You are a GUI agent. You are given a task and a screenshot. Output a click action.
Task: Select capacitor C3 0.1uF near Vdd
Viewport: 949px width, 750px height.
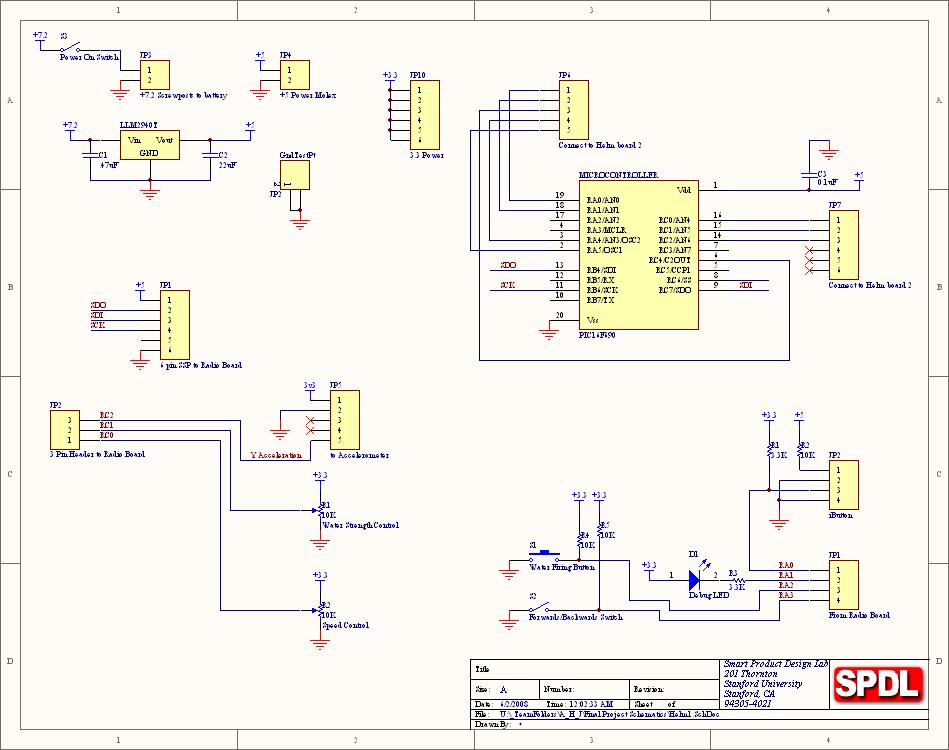point(807,177)
